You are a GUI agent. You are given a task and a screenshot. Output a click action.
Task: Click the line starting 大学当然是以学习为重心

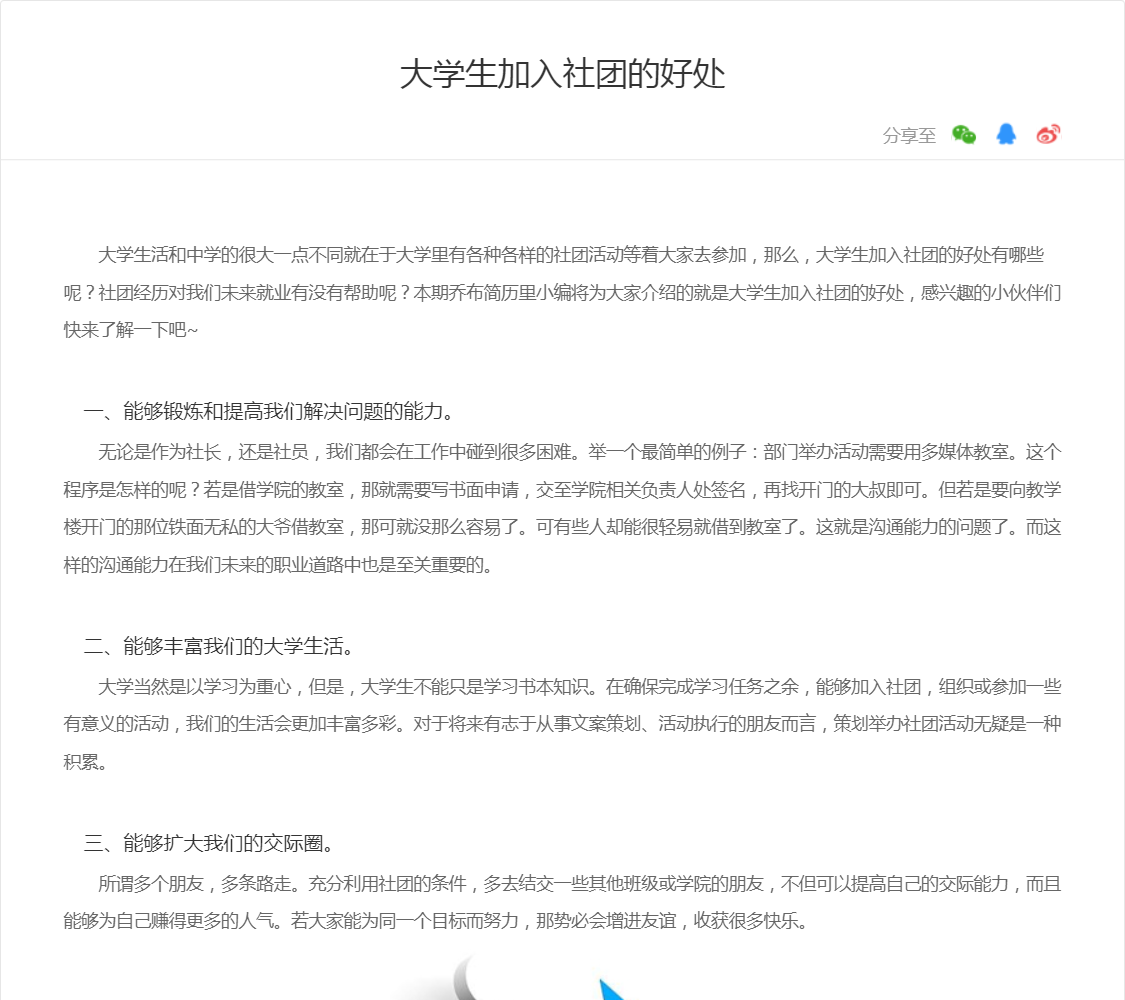pyautogui.click(x=579, y=687)
